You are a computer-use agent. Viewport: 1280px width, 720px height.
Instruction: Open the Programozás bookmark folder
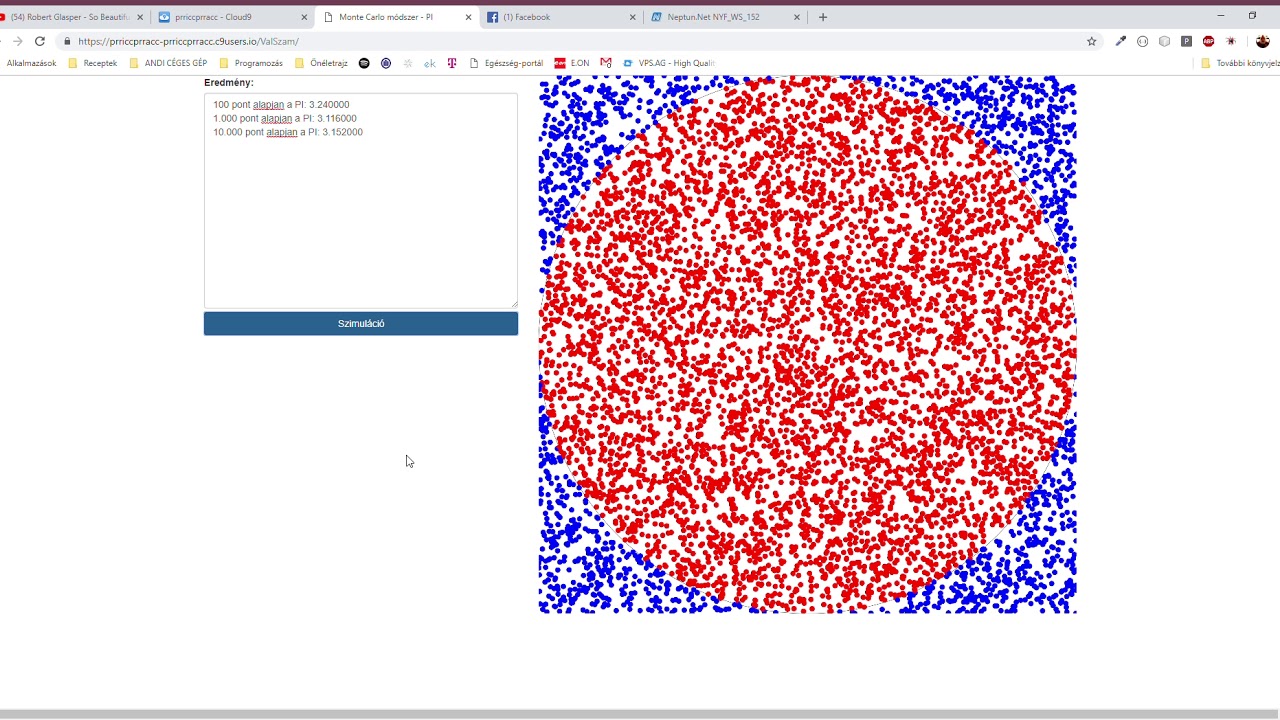click(x=251, y=63)
